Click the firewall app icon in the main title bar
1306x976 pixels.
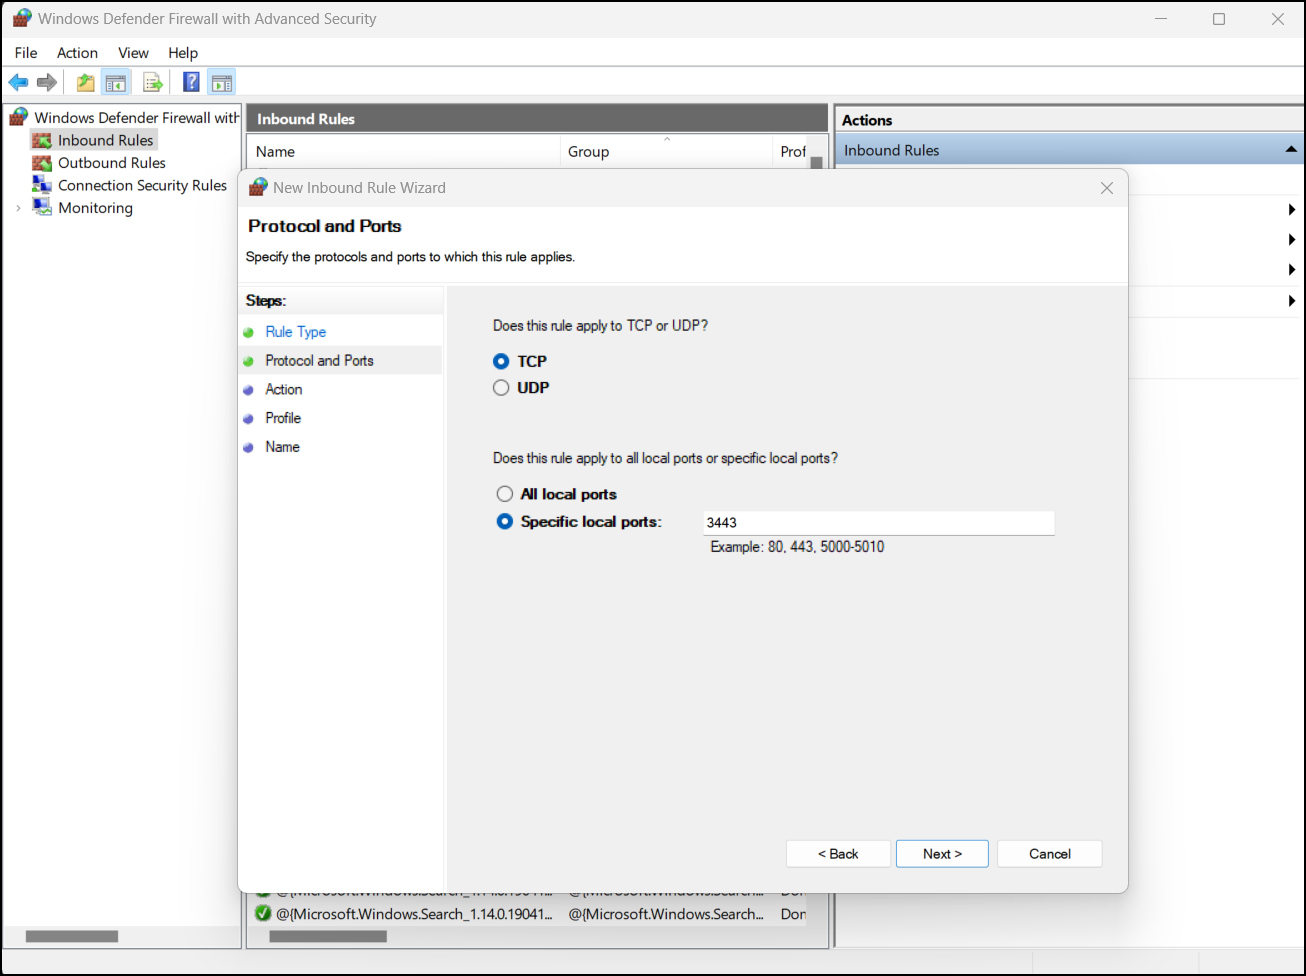(x=21, y=19)
